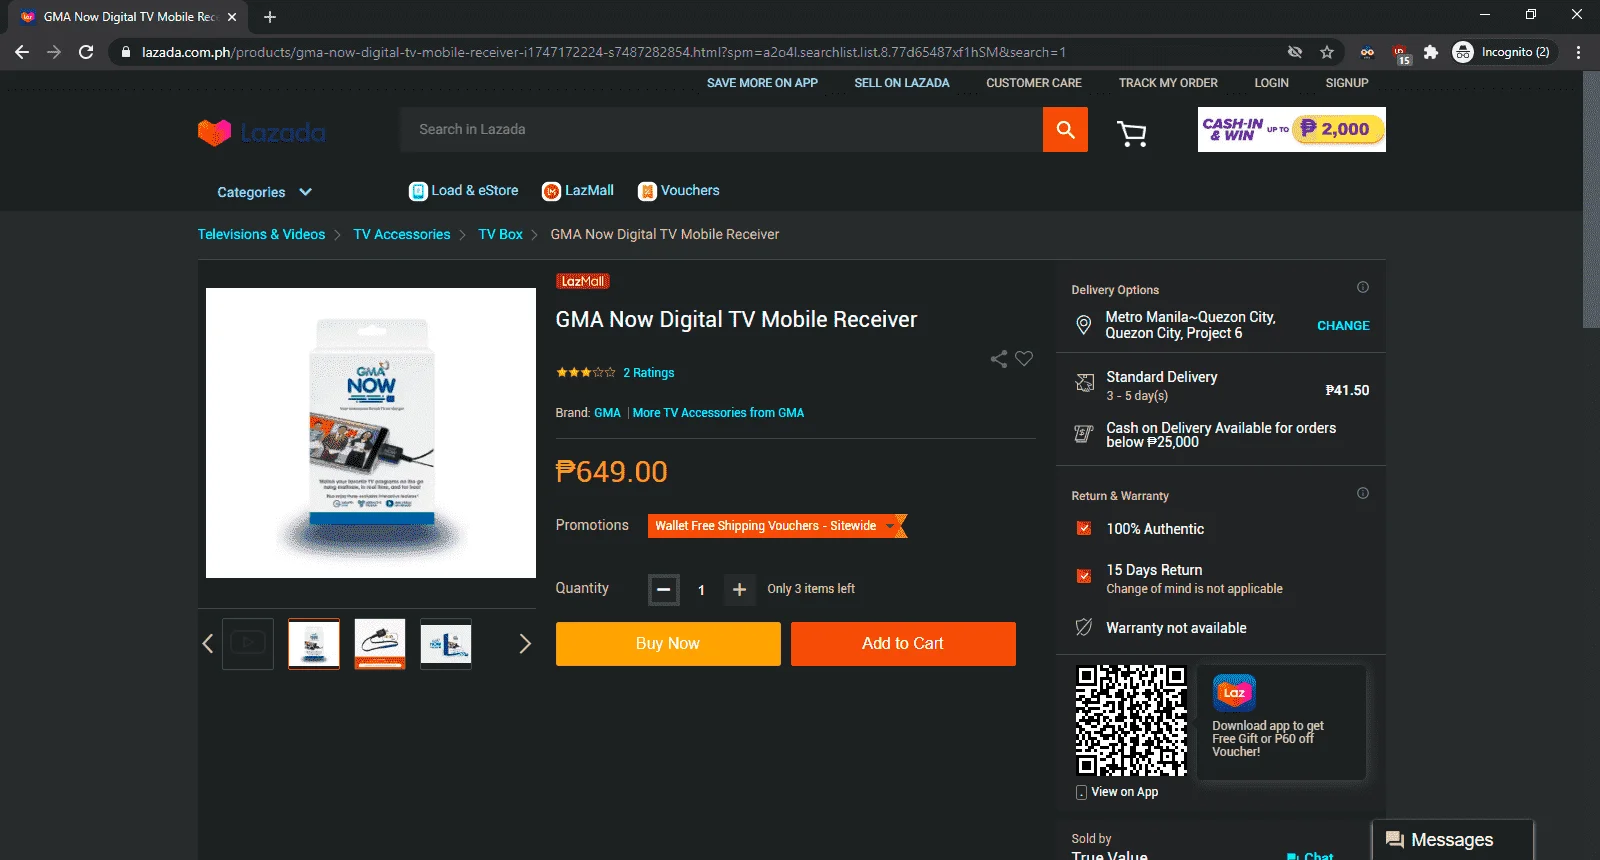Open the browser extensions puzzle menu
Viewport: 1600px width, 860px height.
click(x=1431, y=52)
